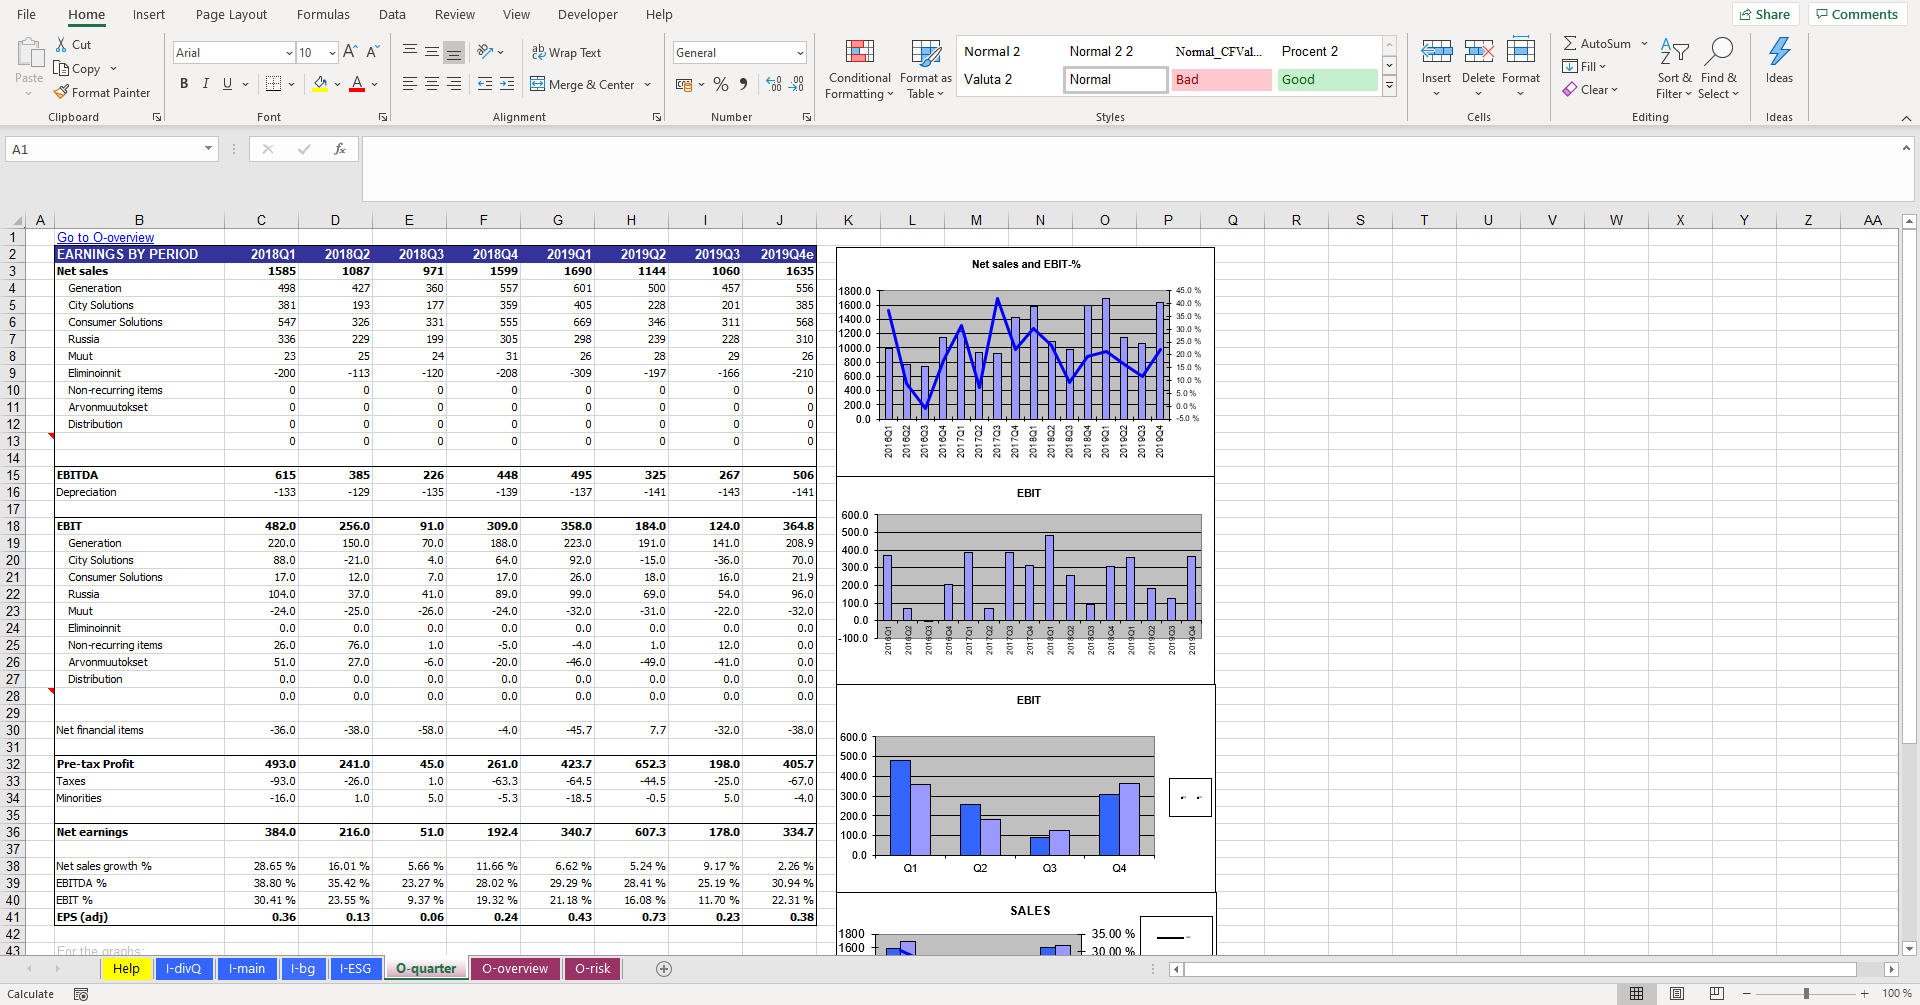Click the Font Color A icon
This screenshot has width=1920, height=1005.
tap(357, 84)
